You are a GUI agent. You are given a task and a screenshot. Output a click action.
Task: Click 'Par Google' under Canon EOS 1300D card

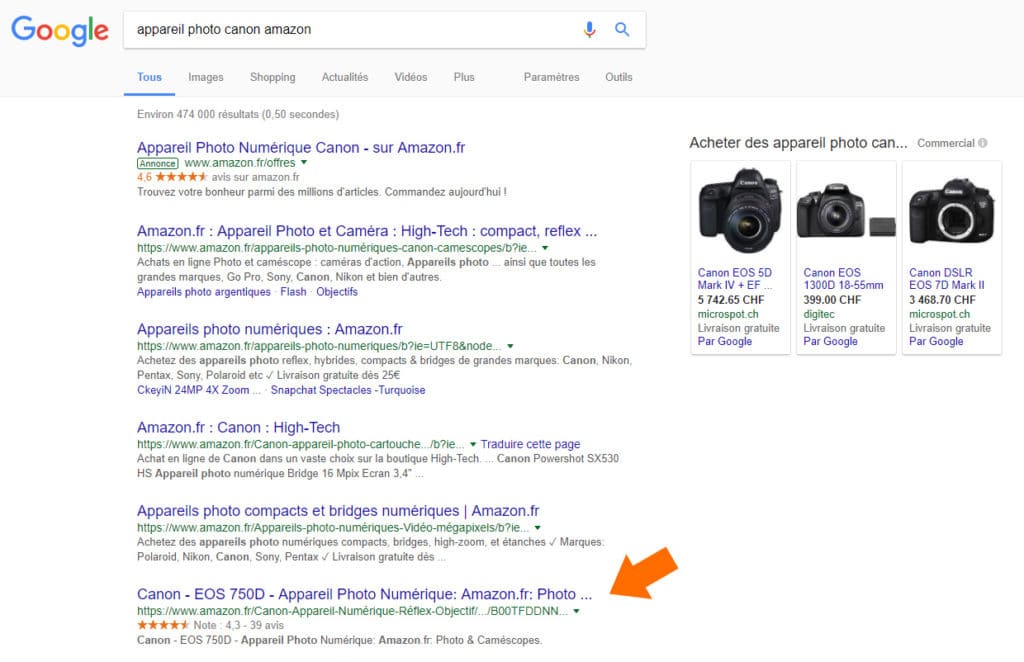(831, 341)
